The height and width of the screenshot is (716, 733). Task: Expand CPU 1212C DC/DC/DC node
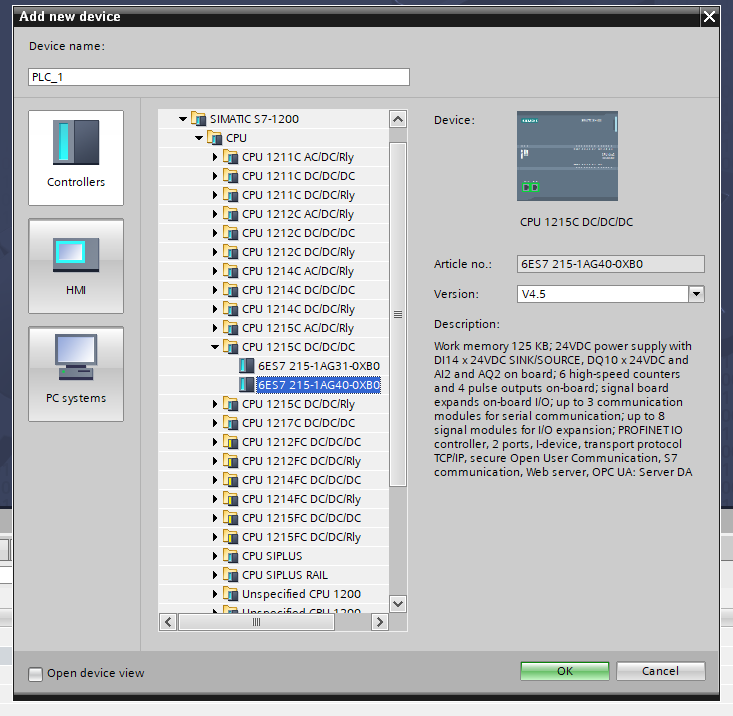(x=215, y=233)
